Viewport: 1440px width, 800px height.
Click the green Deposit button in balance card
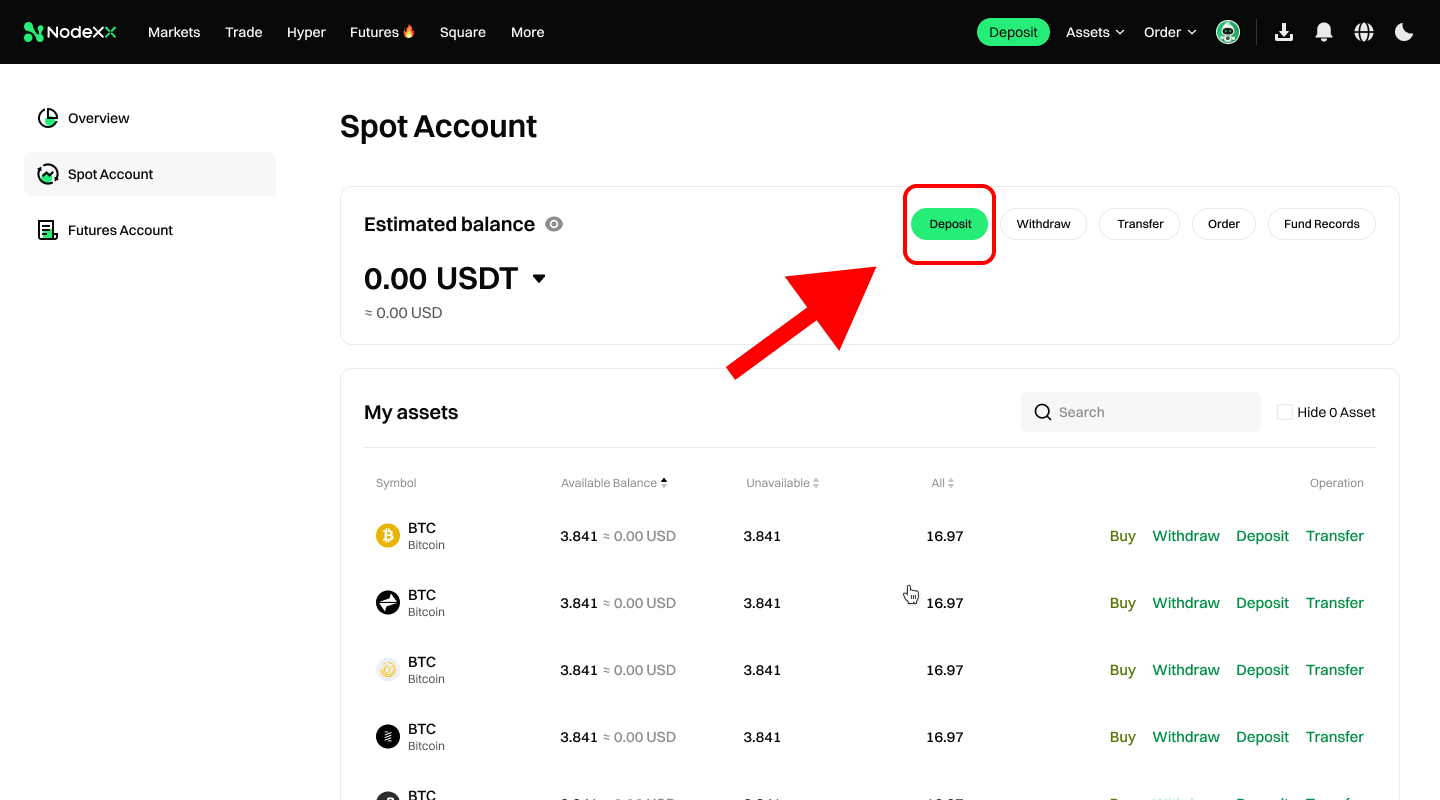point(950,224)
